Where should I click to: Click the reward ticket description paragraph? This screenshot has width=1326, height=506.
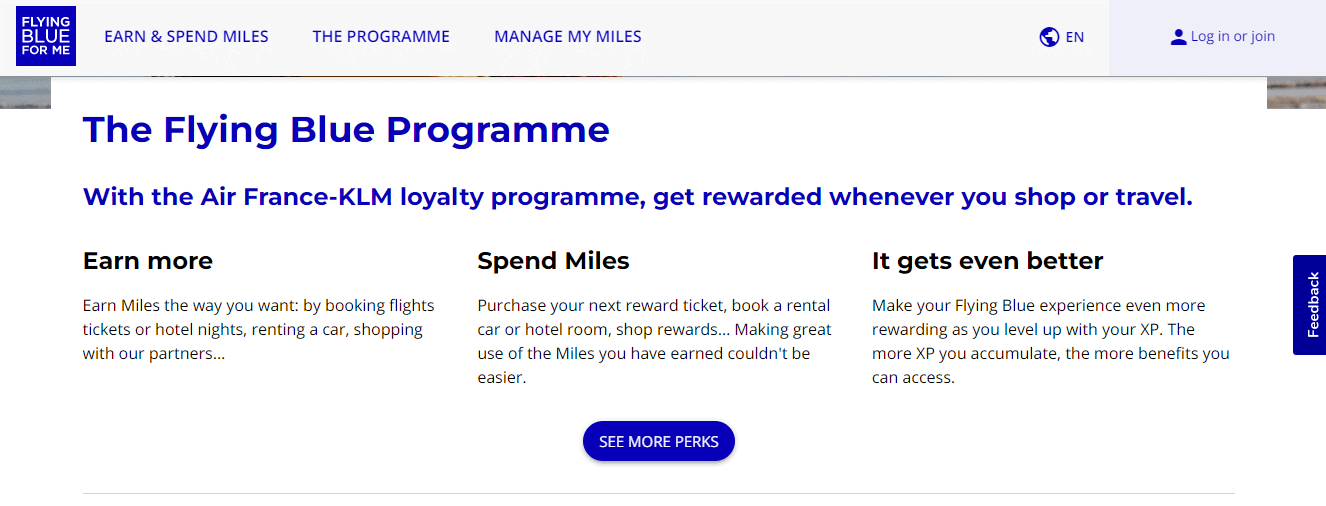[654, 342]
